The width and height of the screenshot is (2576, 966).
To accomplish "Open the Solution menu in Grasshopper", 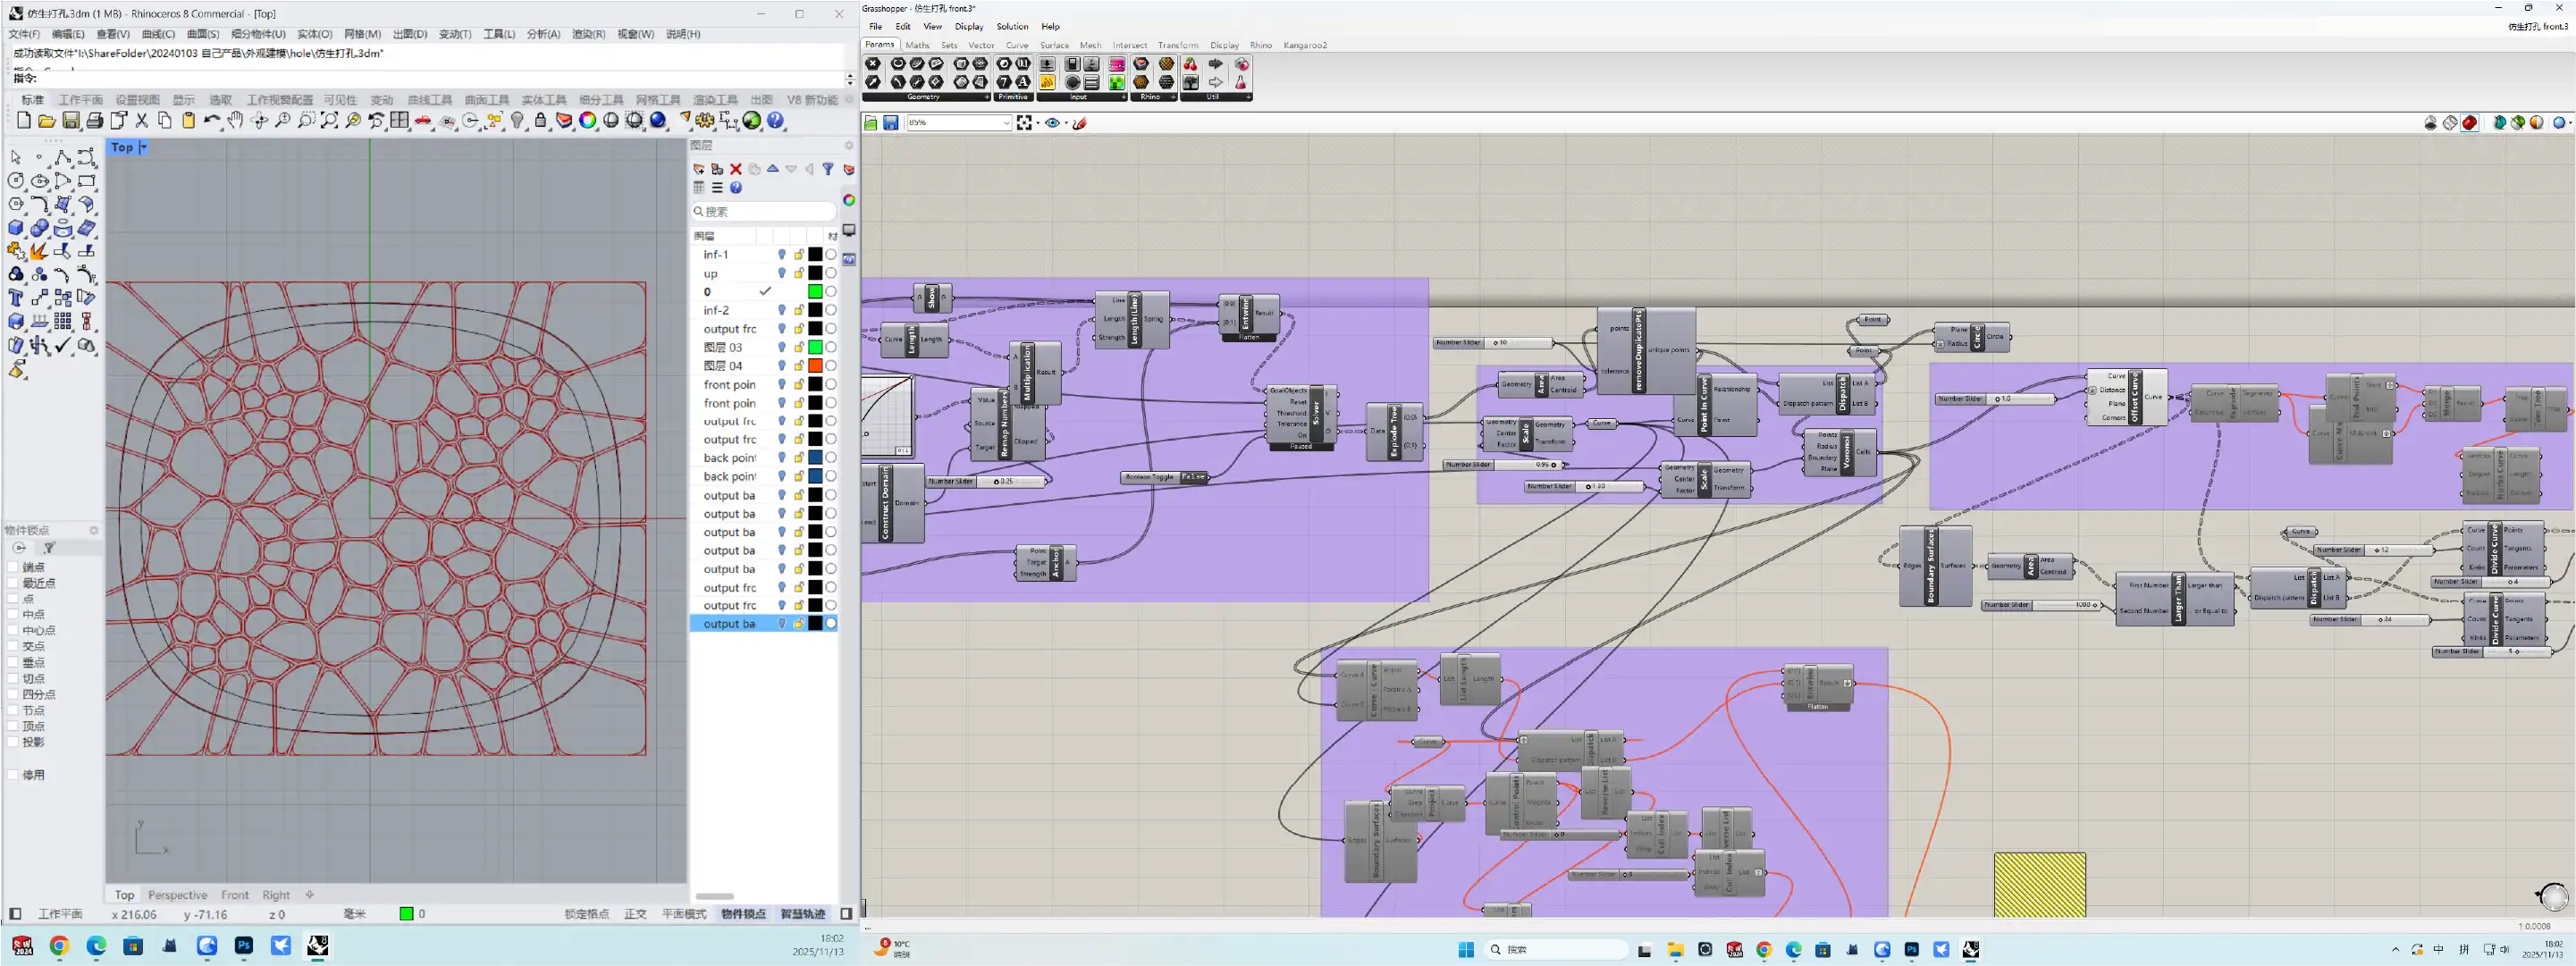I will [1011, 26].
